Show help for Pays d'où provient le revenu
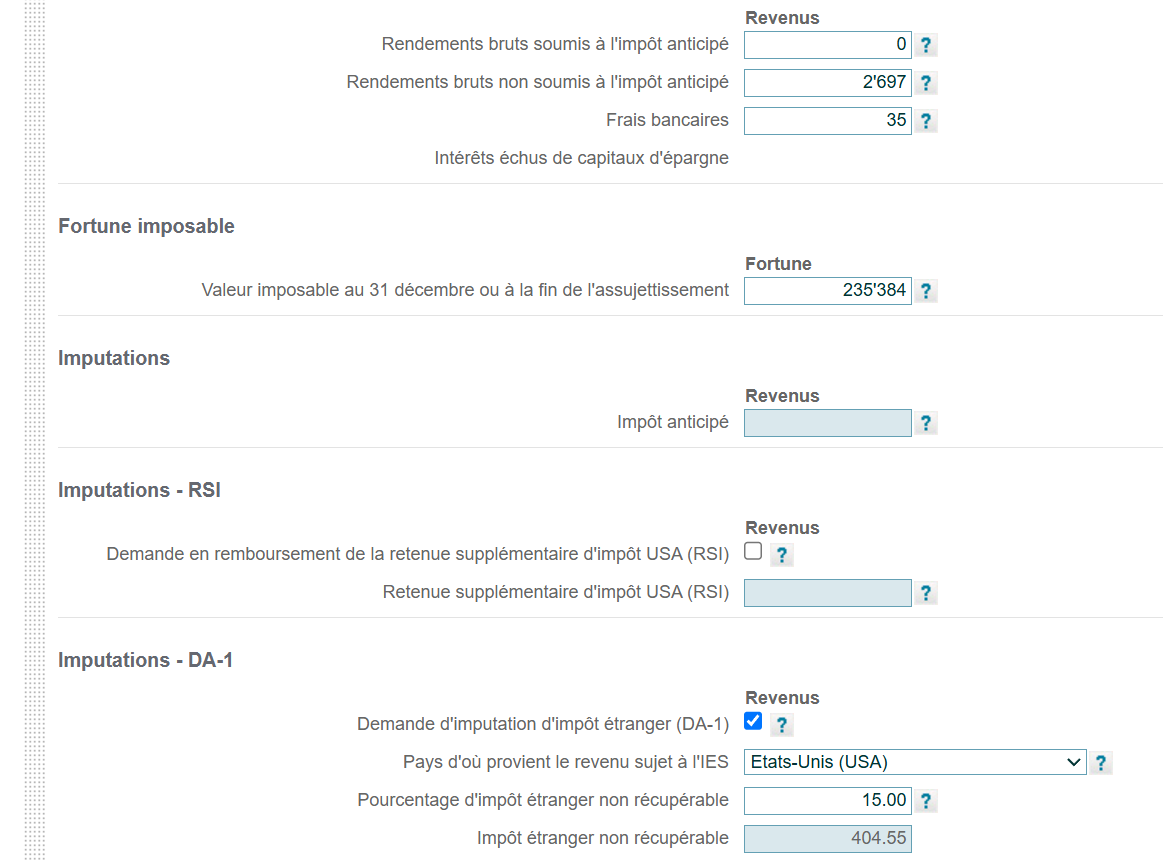The image size is (1163, 862). coord(1101,763)
